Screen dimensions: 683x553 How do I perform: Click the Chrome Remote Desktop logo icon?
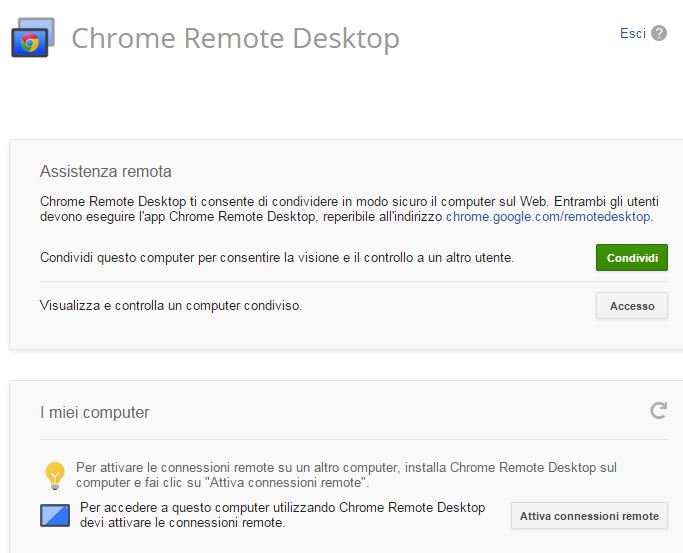click(33, 37)
